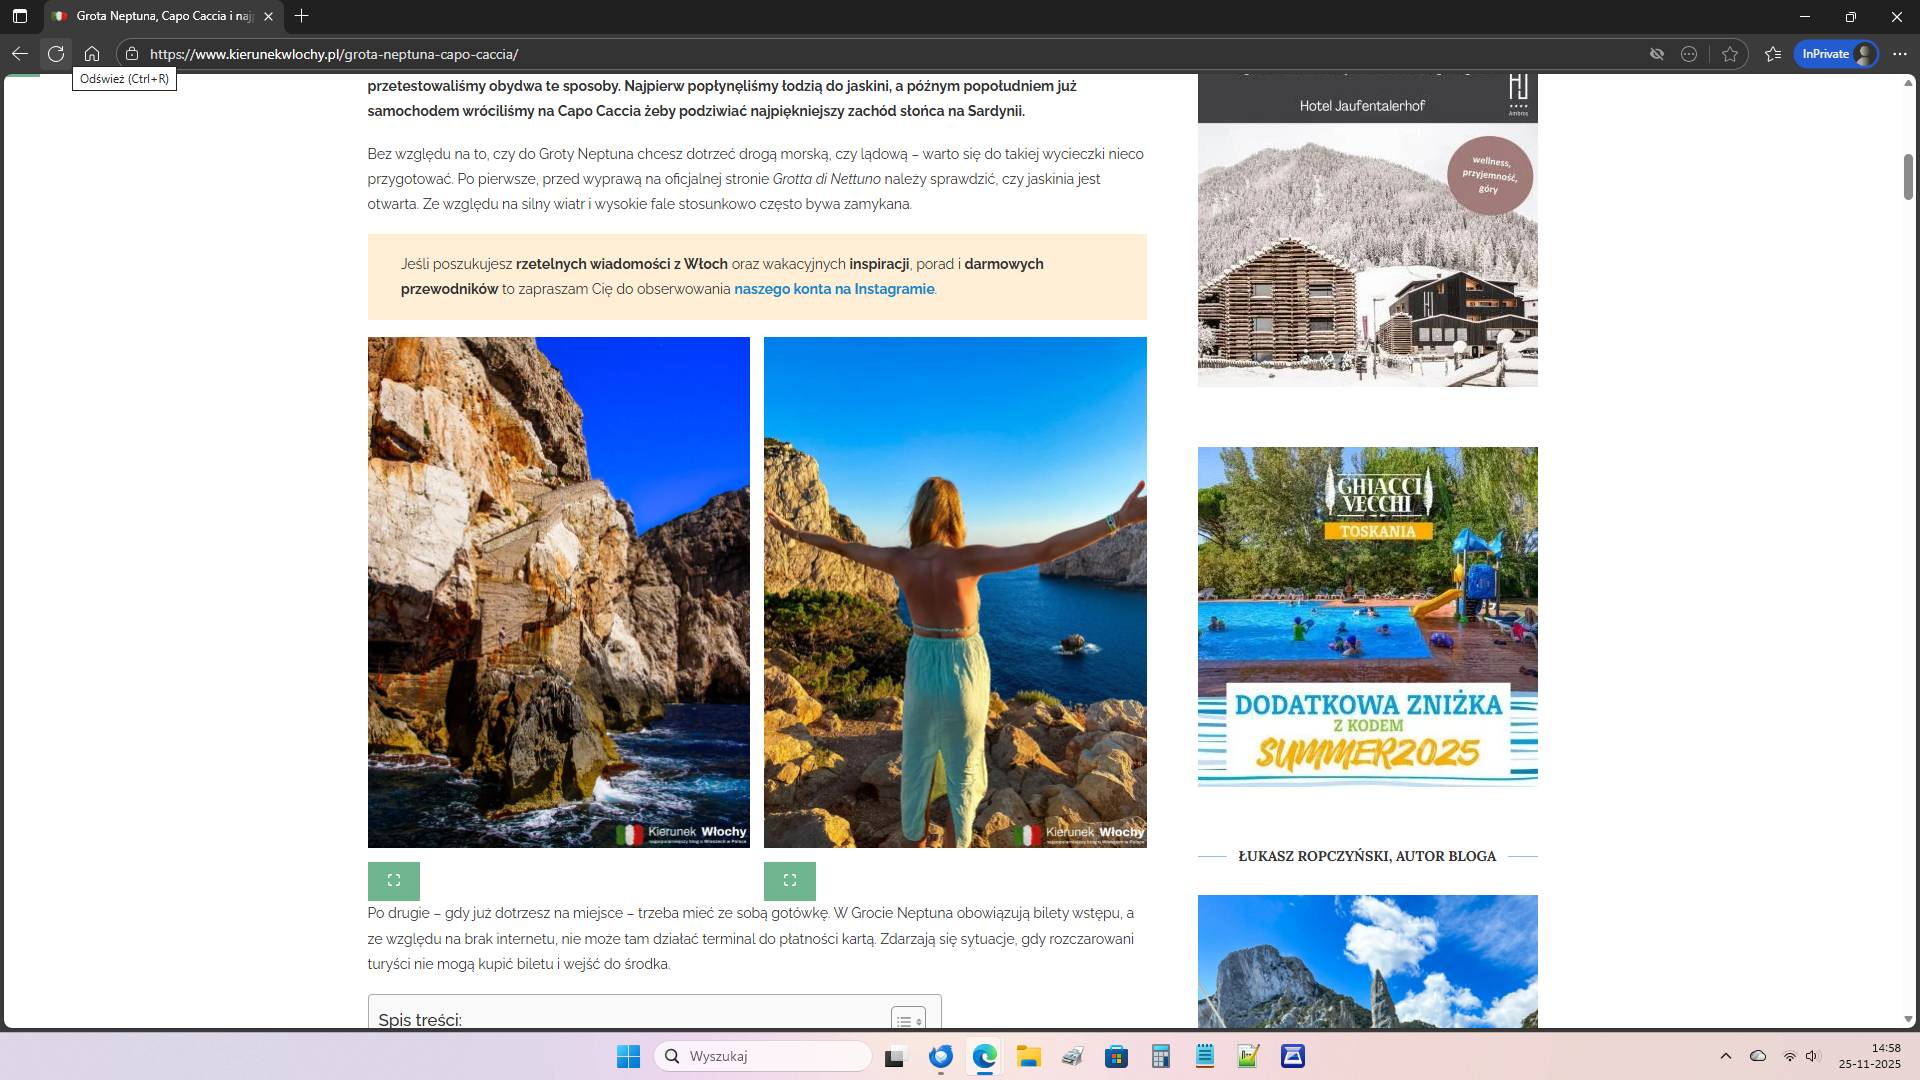Screen dimensions: 1920x1080
Task: Click the Wyszukaj taskbar search field
Action: (x=763, y=1056)
